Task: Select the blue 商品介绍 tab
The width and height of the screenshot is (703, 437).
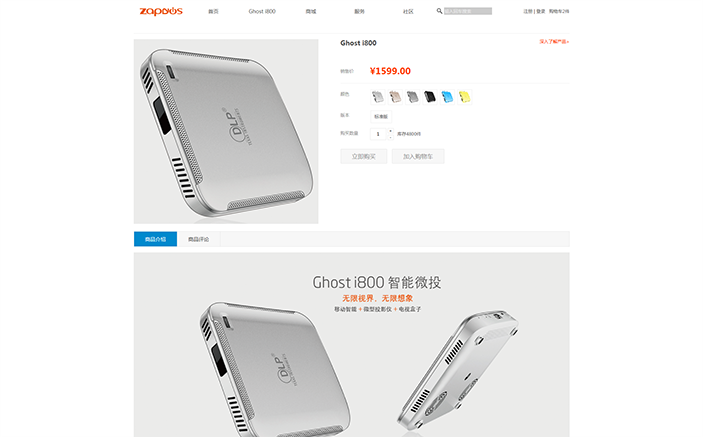Action: point(156,239)
